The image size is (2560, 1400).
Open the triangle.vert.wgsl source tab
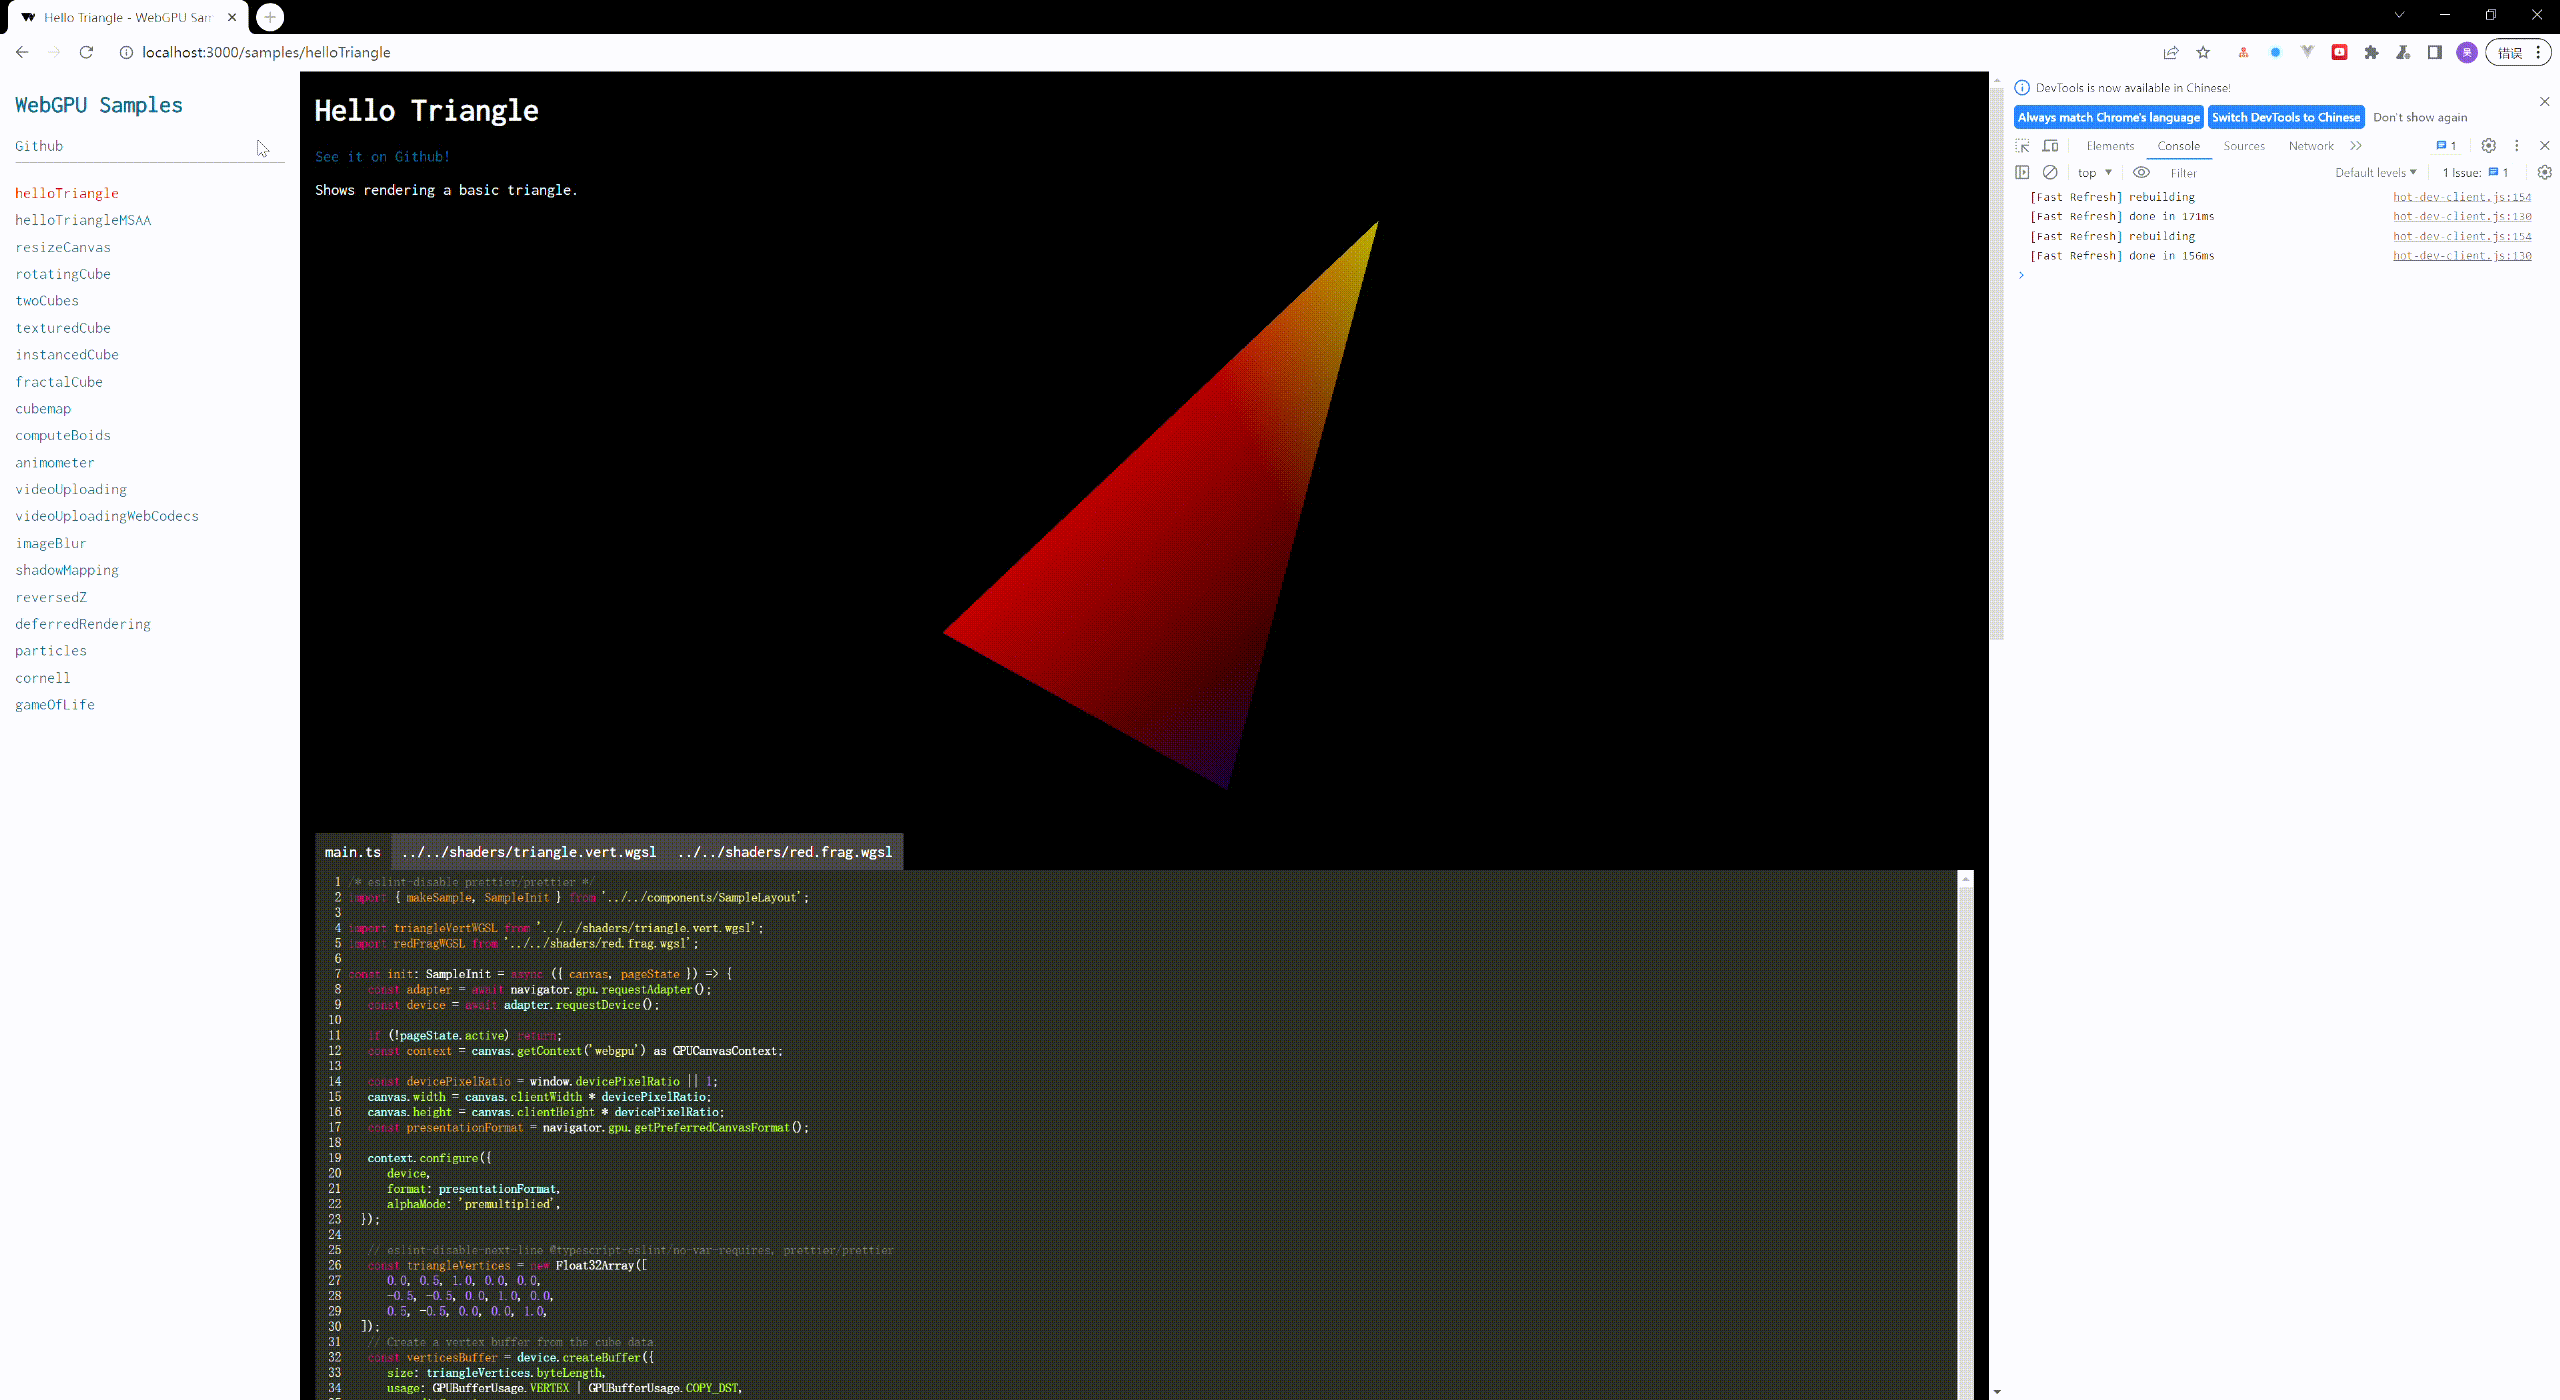point(528,852)
